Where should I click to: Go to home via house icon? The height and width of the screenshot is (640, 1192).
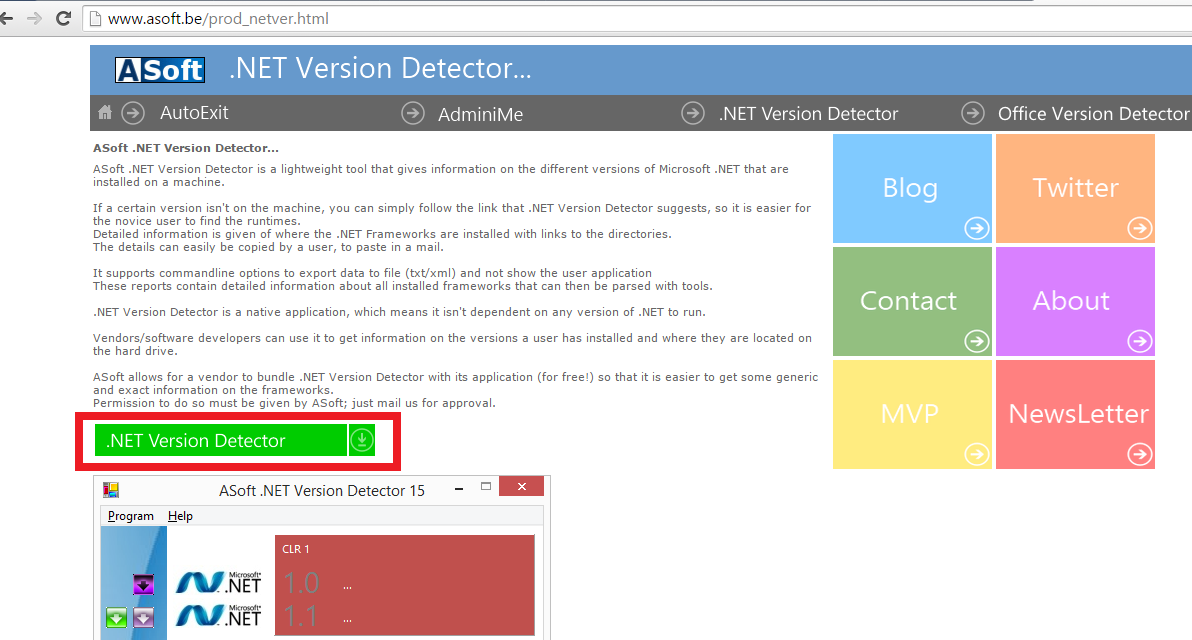pos(105,112)
